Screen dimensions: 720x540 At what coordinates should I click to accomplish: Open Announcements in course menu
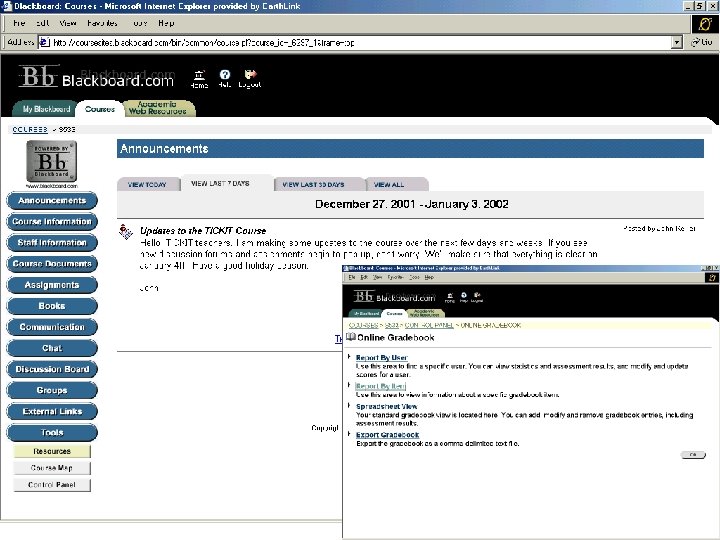(x=52, y=201)
